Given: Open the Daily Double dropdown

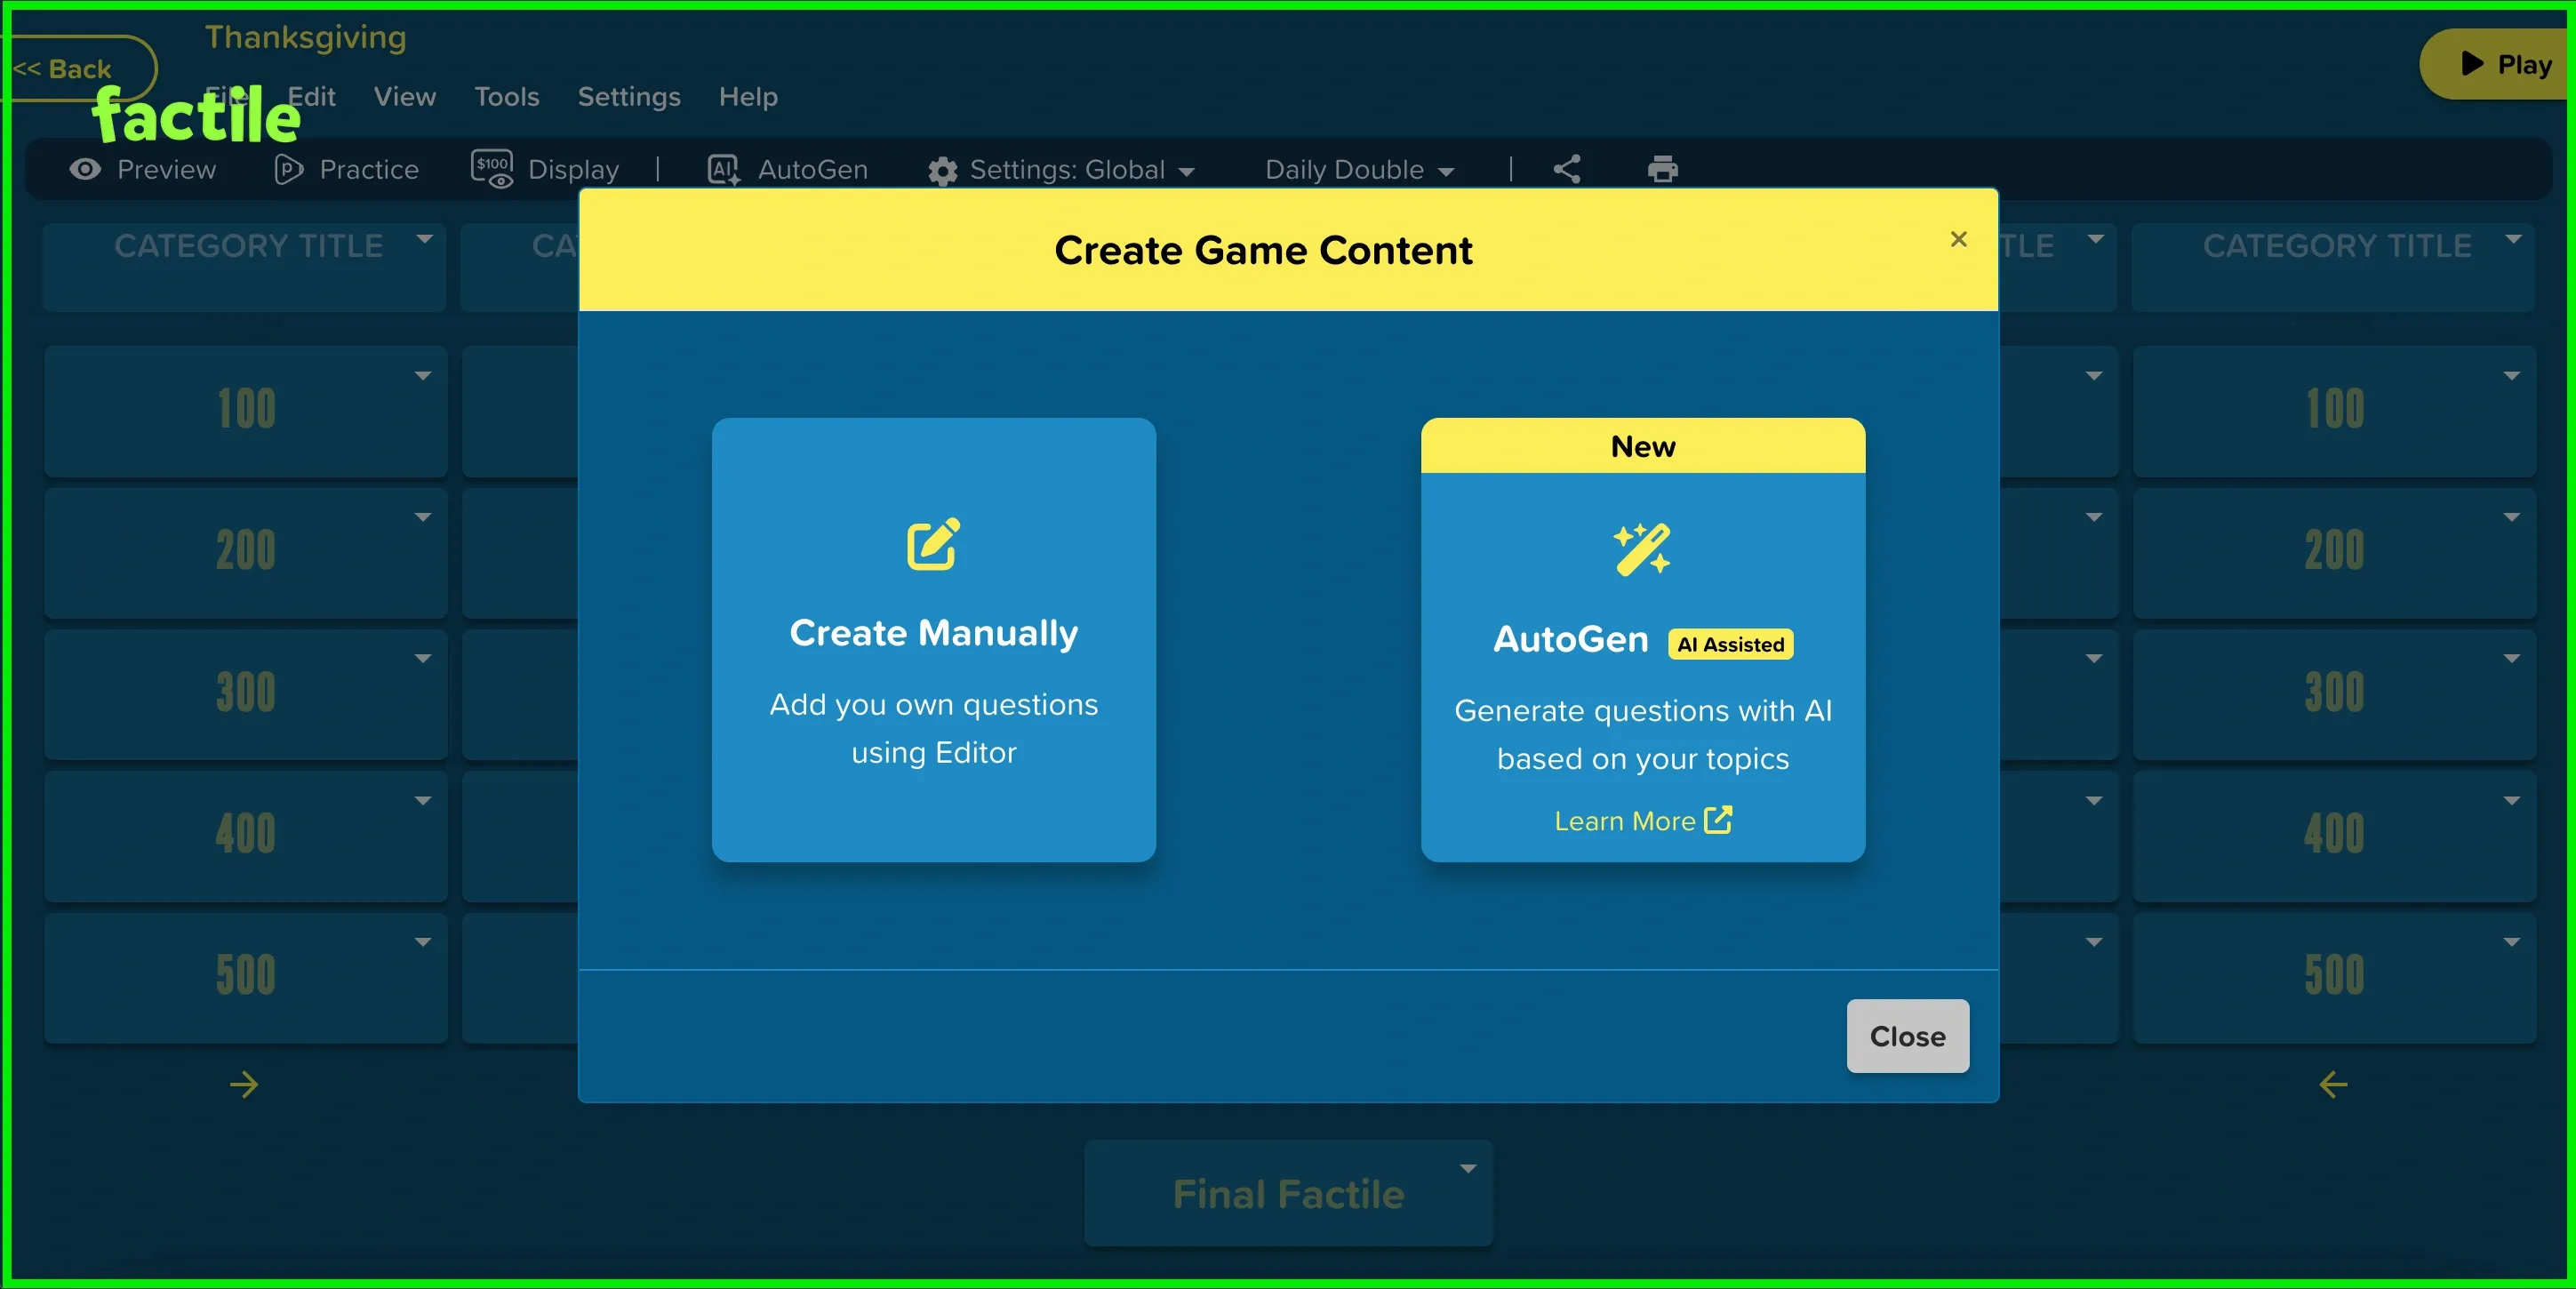Looking at the screenshot, I should (1357, 170).
